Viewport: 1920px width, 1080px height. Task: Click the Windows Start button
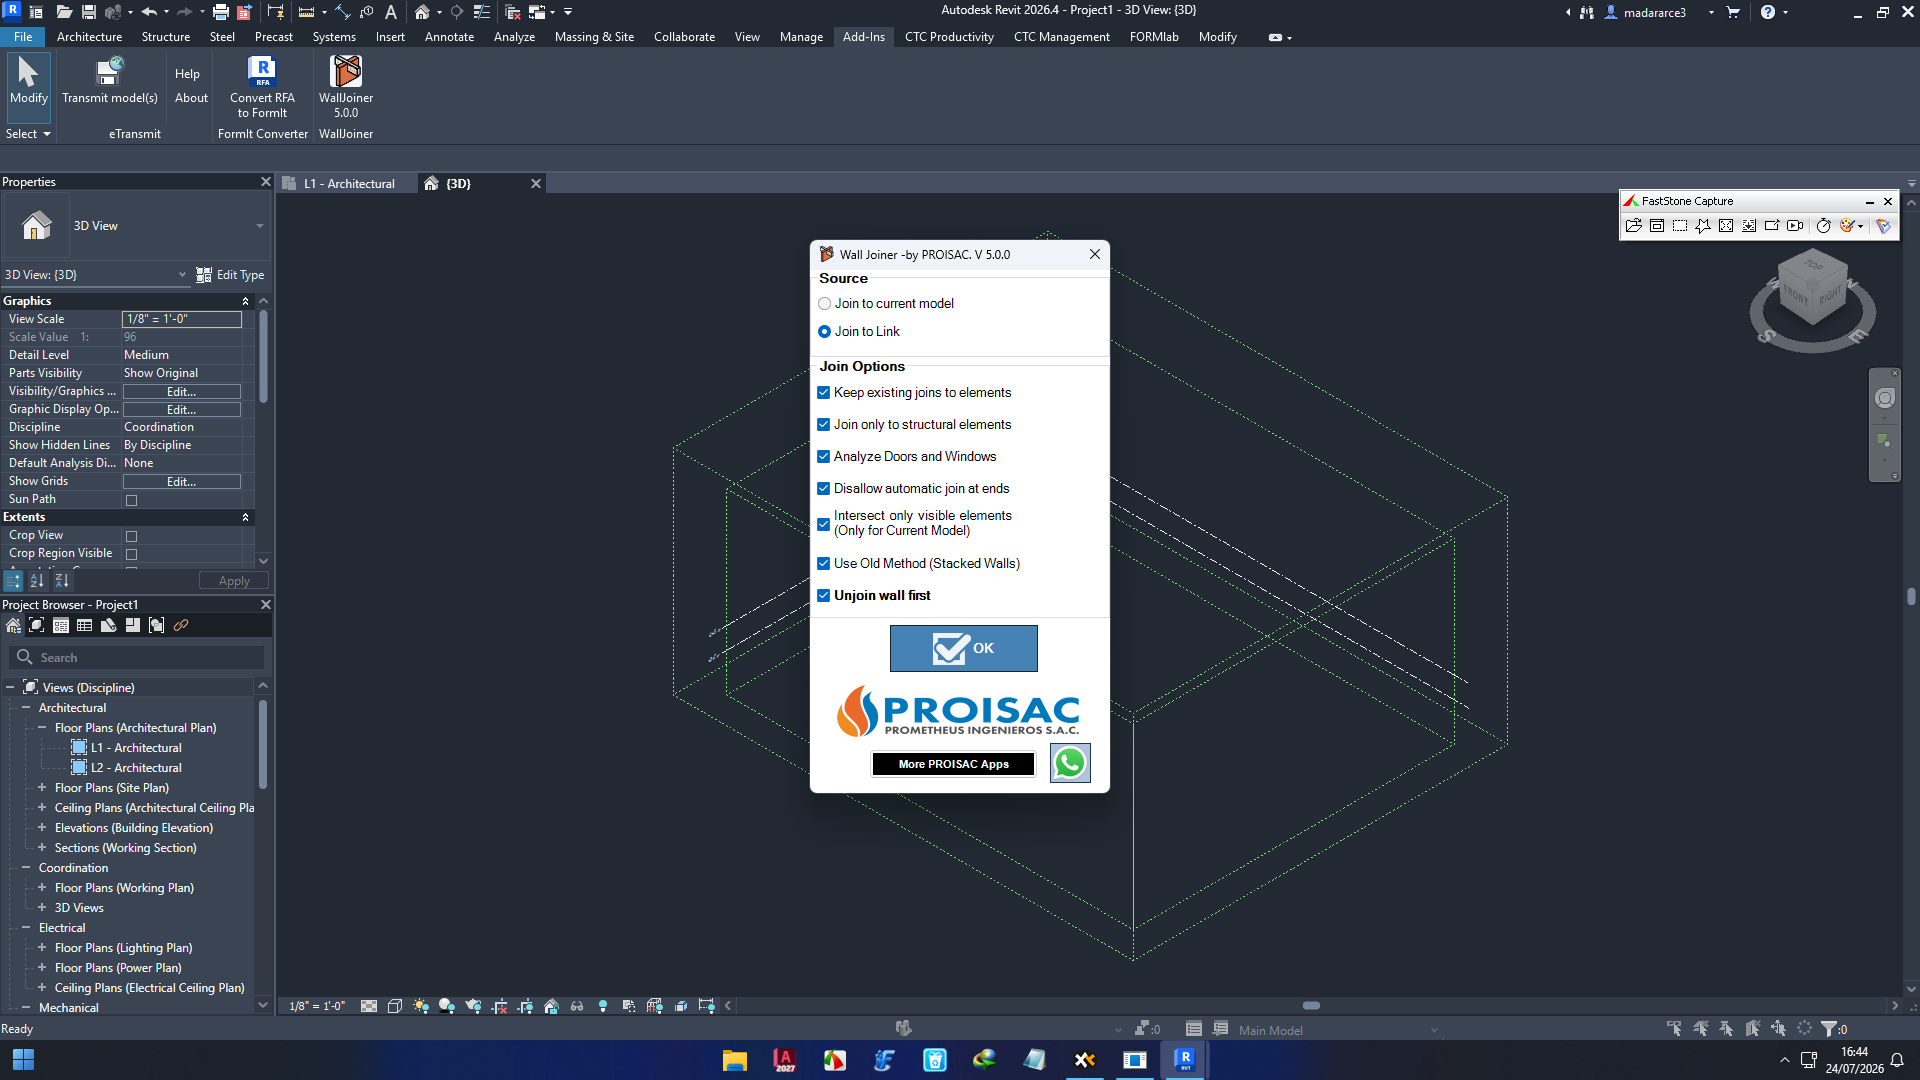click(x=23, y=1060)
